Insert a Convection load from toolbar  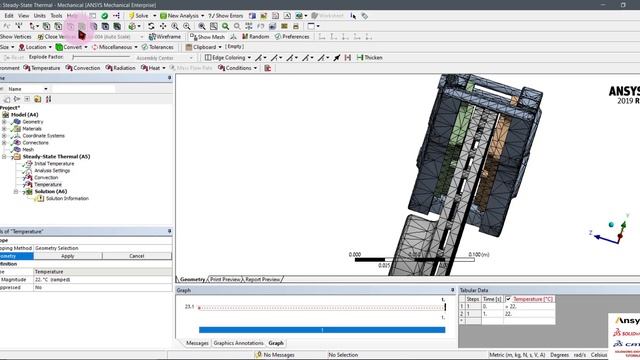[83, 68]
